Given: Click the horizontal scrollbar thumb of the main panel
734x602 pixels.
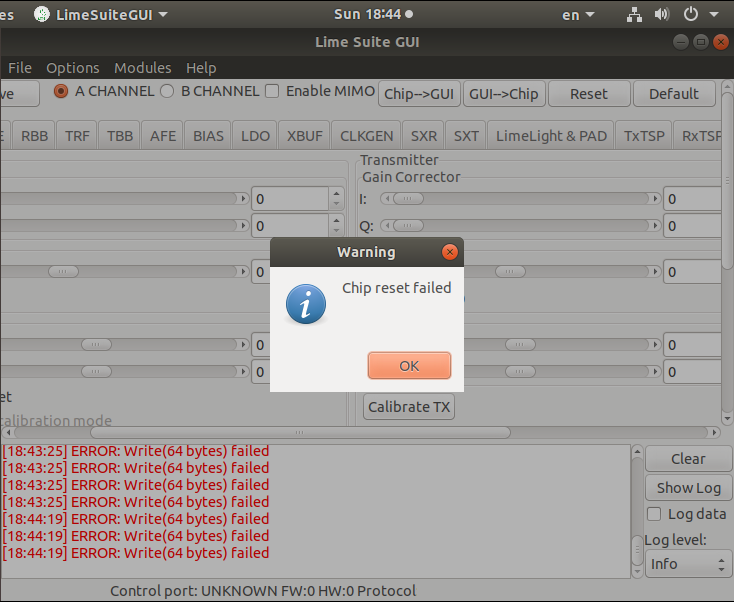Looking at the screenshot, I should click(300, 432).
